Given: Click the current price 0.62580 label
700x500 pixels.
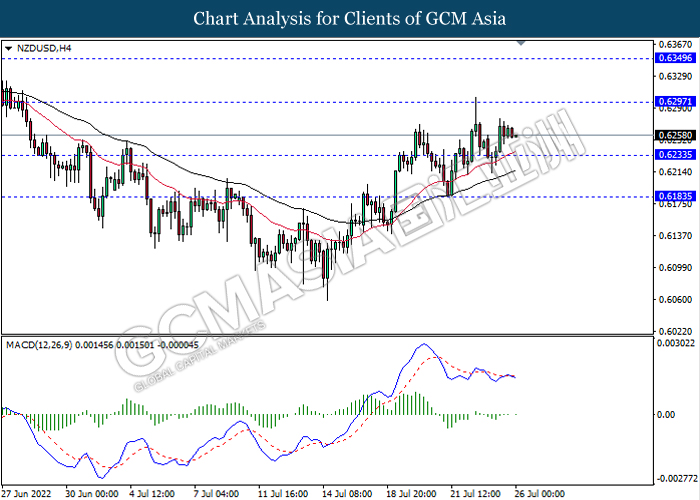Looking at the screenshot, I should [675, 135].
